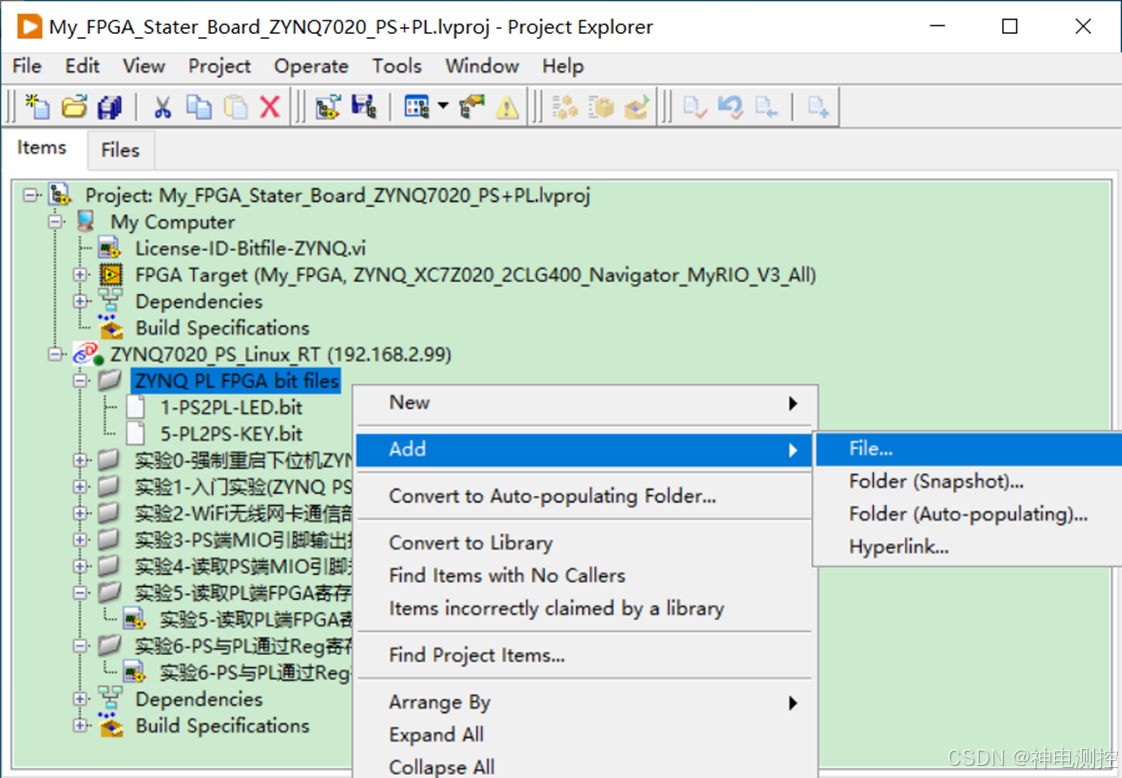Switch to the Files tab
The width and height of the screenshot is (1122, 778).
pyautogui.click(x=120, y=150)
